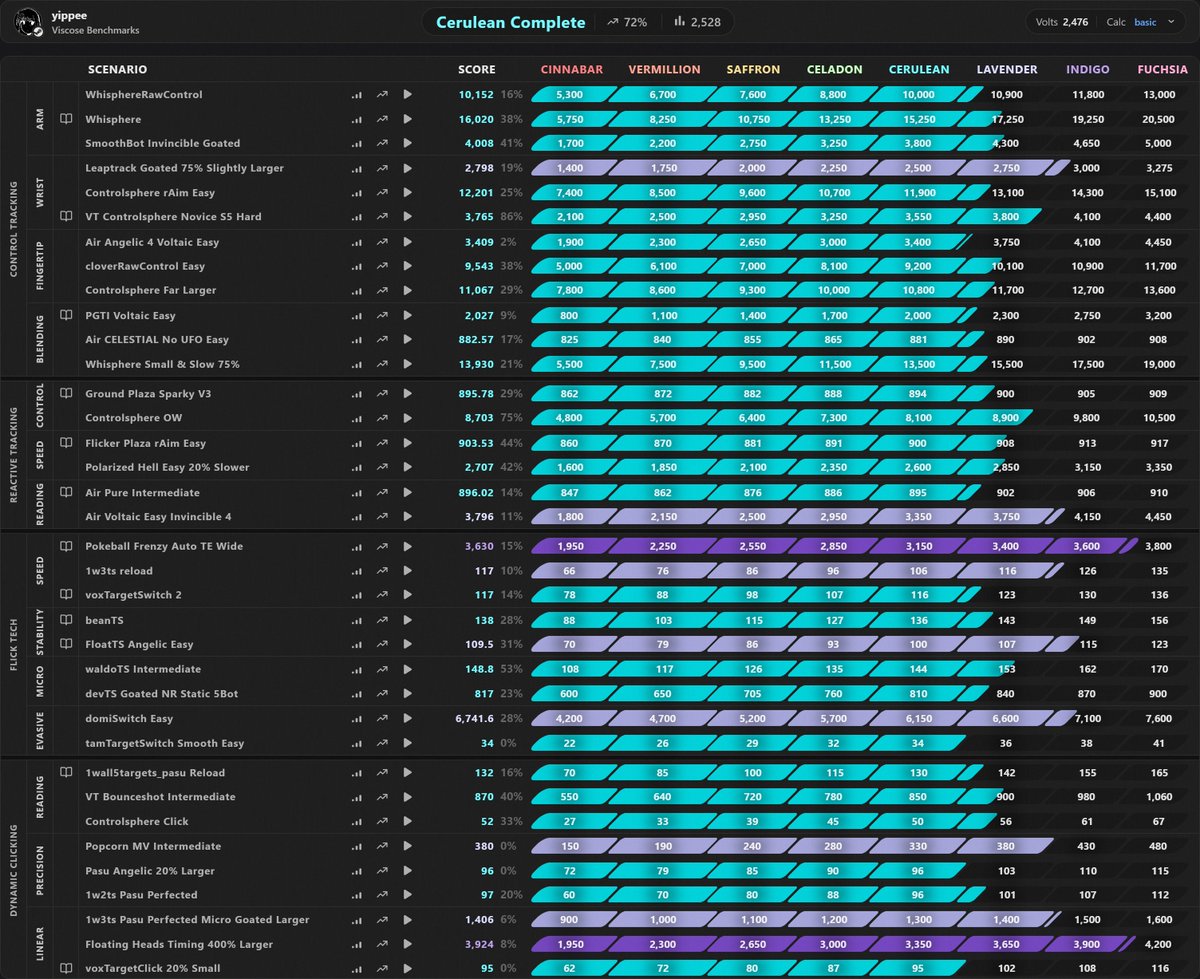Image resolution: width=1200 pixels, height=979 pixels.
Task: Click the SCENARIO column header
Action: coord(116,70)
